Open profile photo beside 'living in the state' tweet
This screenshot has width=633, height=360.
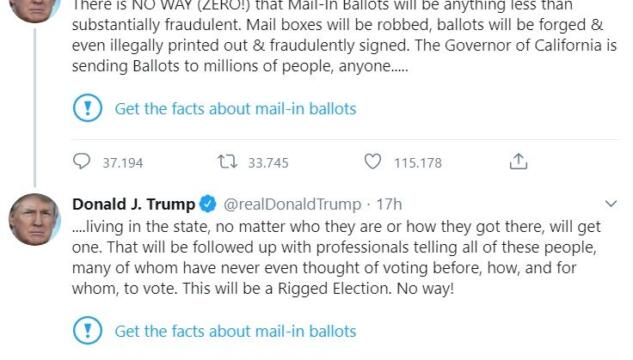[35, 220]
